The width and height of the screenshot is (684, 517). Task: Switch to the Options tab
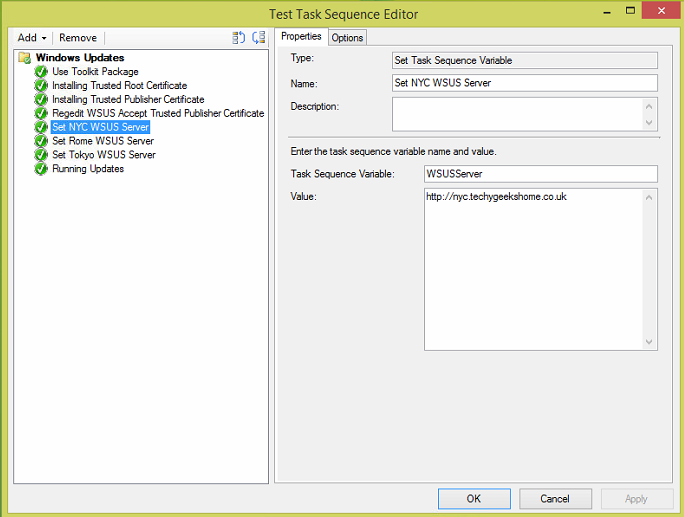348,38
